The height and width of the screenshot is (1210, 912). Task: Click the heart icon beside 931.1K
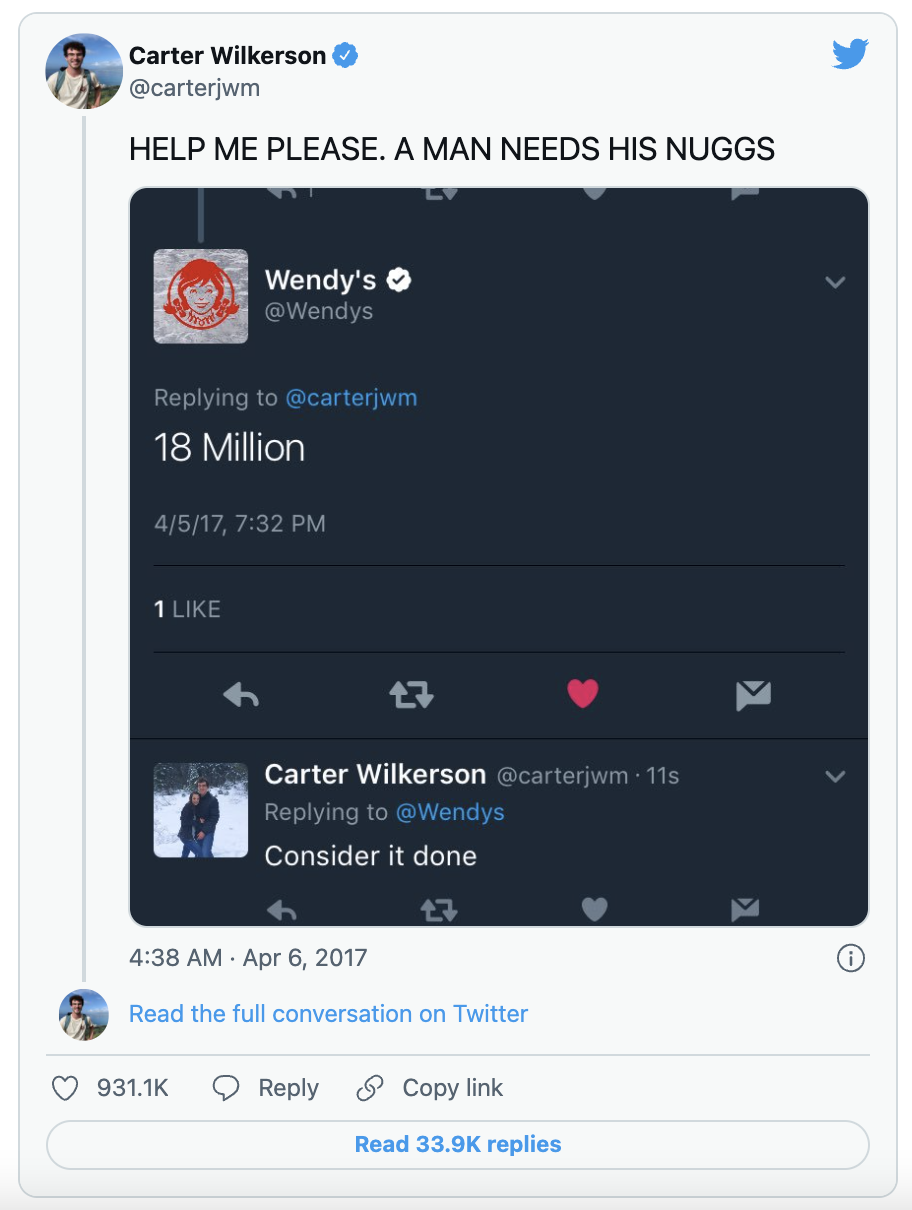[65, 1088]
